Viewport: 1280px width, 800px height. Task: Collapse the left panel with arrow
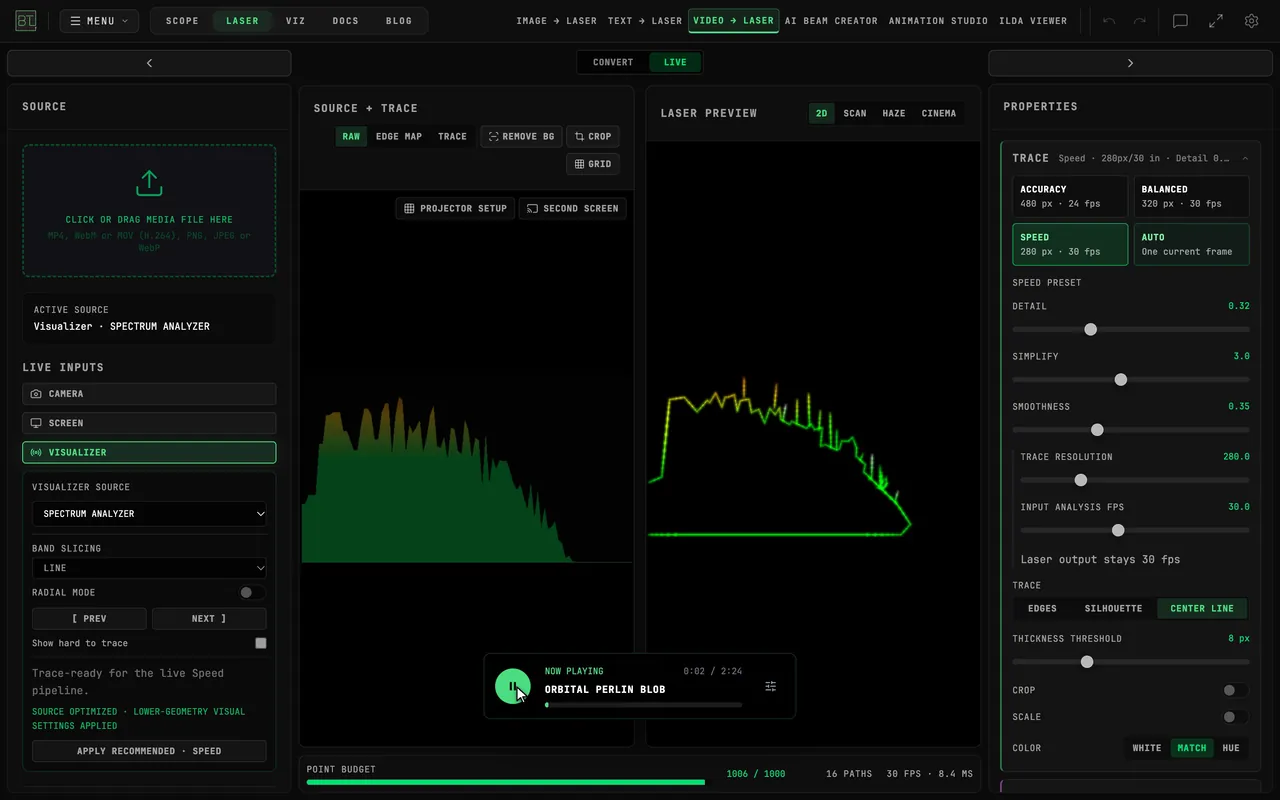(149, 63)
